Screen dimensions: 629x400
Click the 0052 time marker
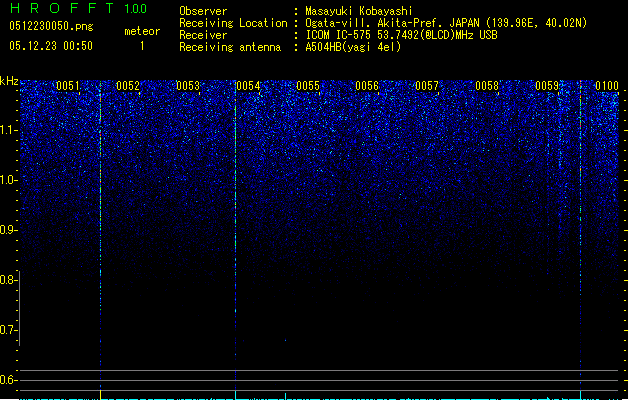pos(128,86)
